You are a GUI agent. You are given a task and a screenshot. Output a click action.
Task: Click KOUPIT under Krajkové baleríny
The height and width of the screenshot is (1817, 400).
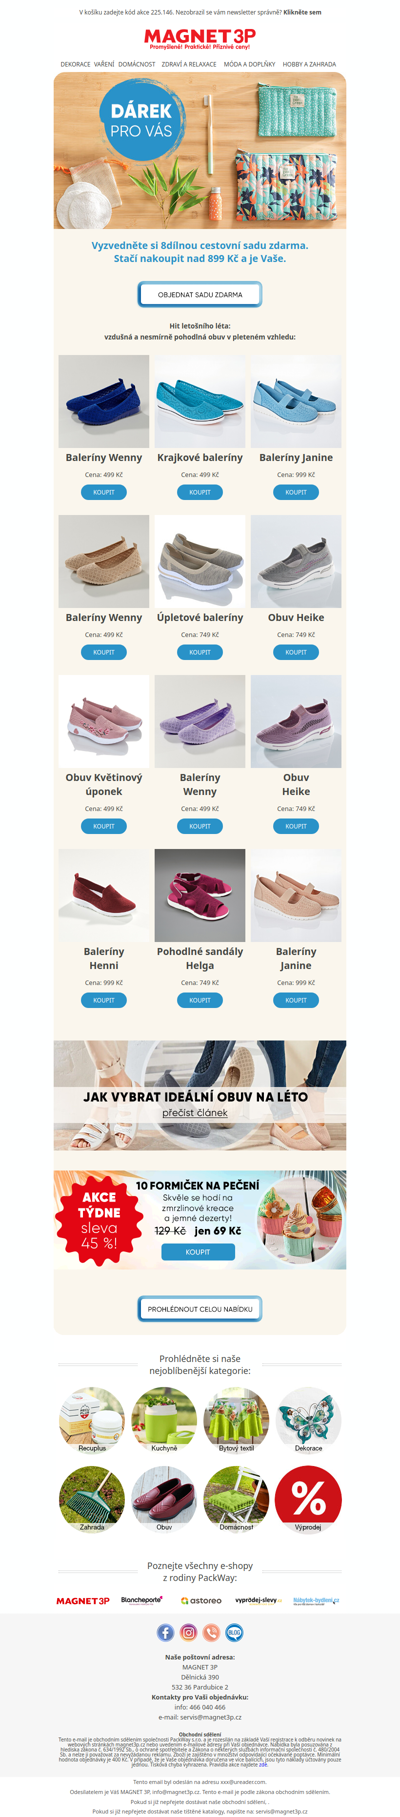tap(200, 492)
